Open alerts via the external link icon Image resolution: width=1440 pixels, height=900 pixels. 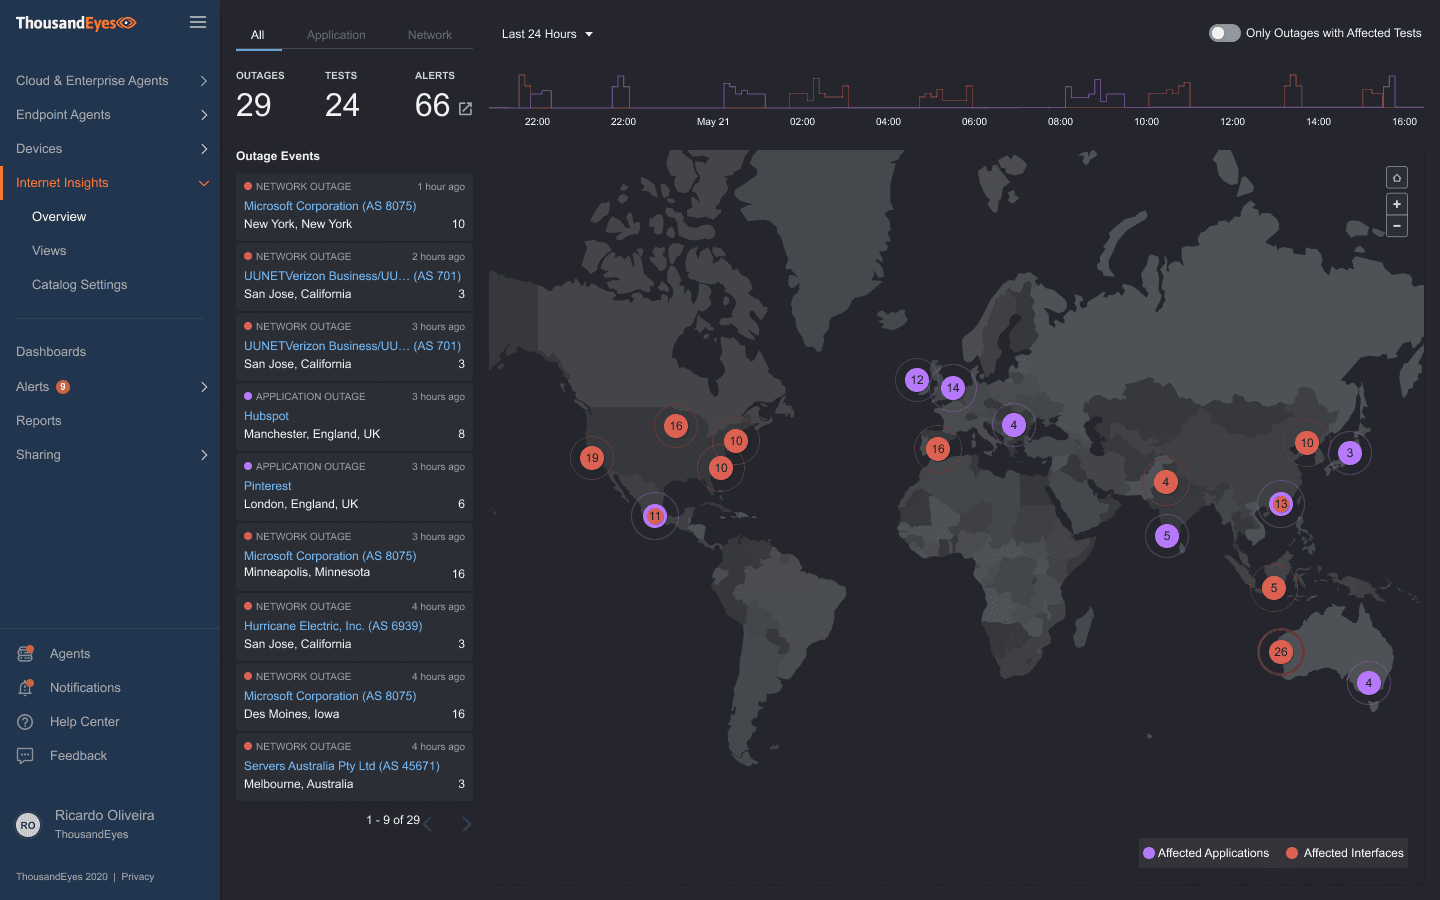click(x=464, y=109)
